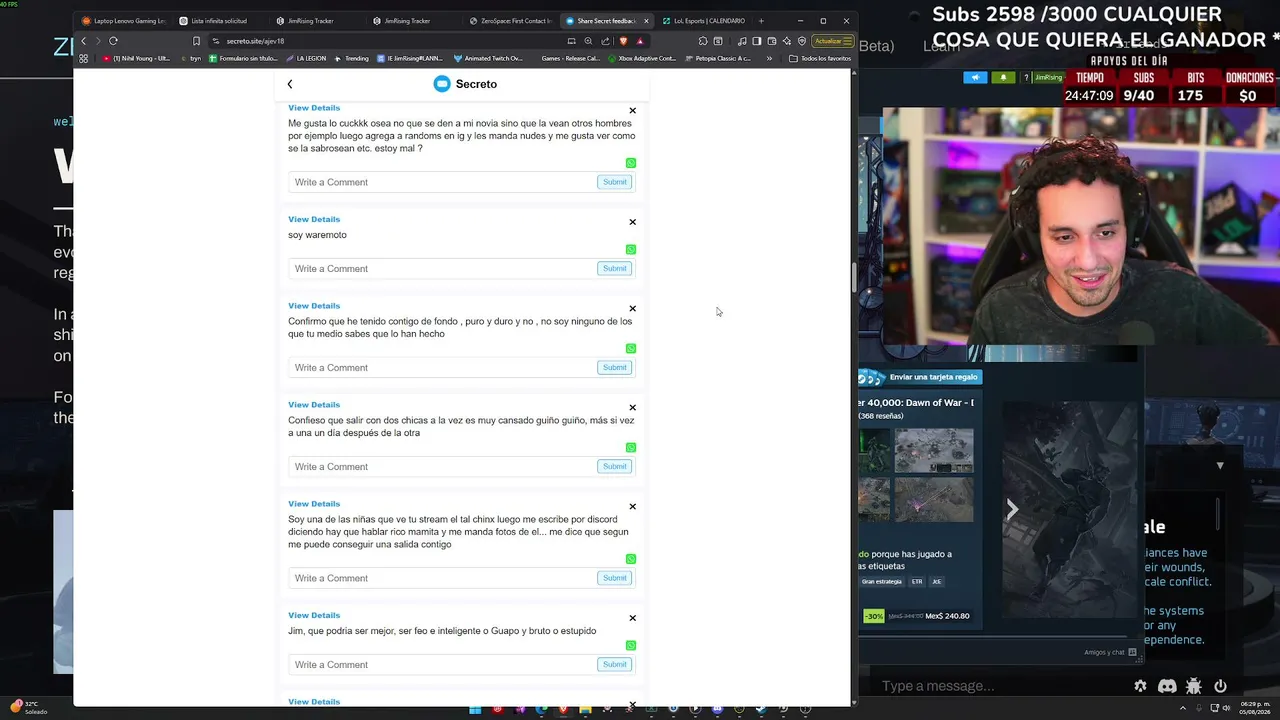Open the apps grid icon in bookmarks bar
The height and width of the screenshot is (720, 1280).
click(83, 58)
